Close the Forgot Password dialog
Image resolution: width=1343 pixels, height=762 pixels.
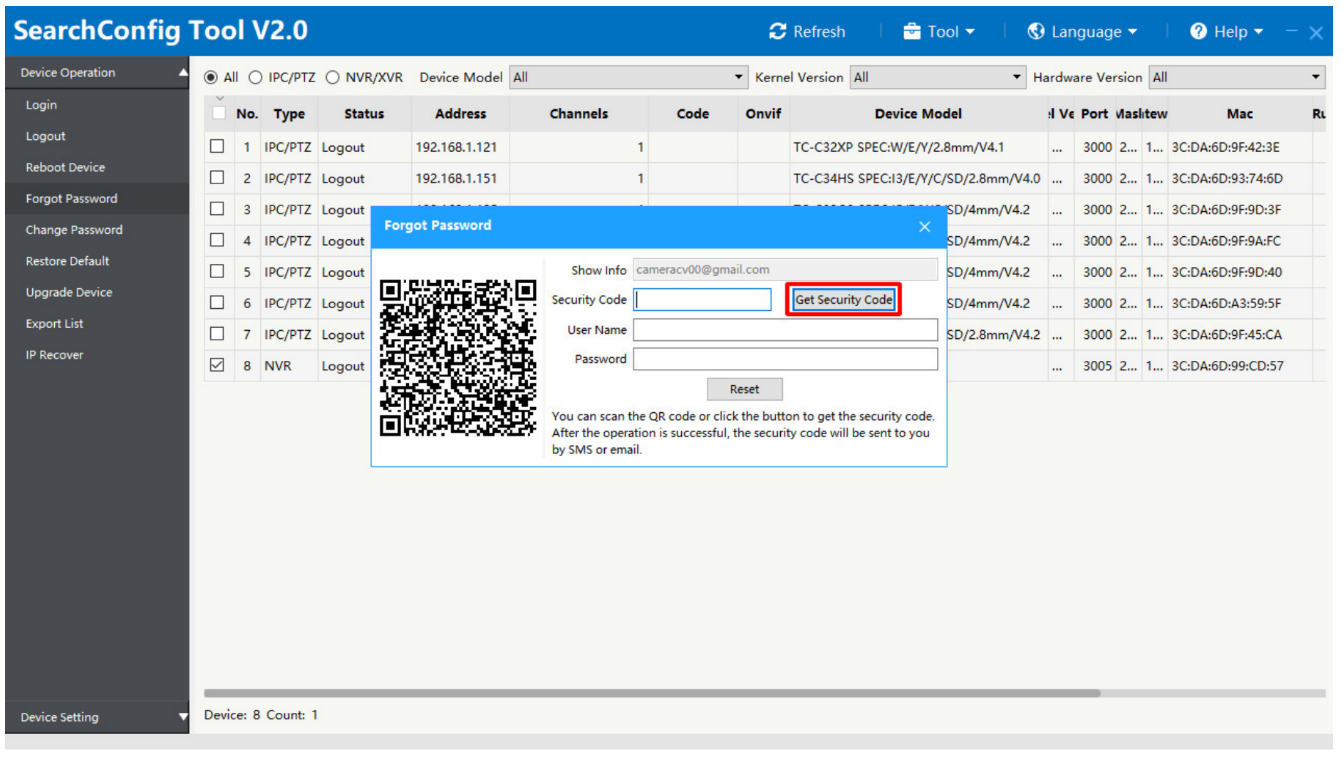tap(924, 227)
